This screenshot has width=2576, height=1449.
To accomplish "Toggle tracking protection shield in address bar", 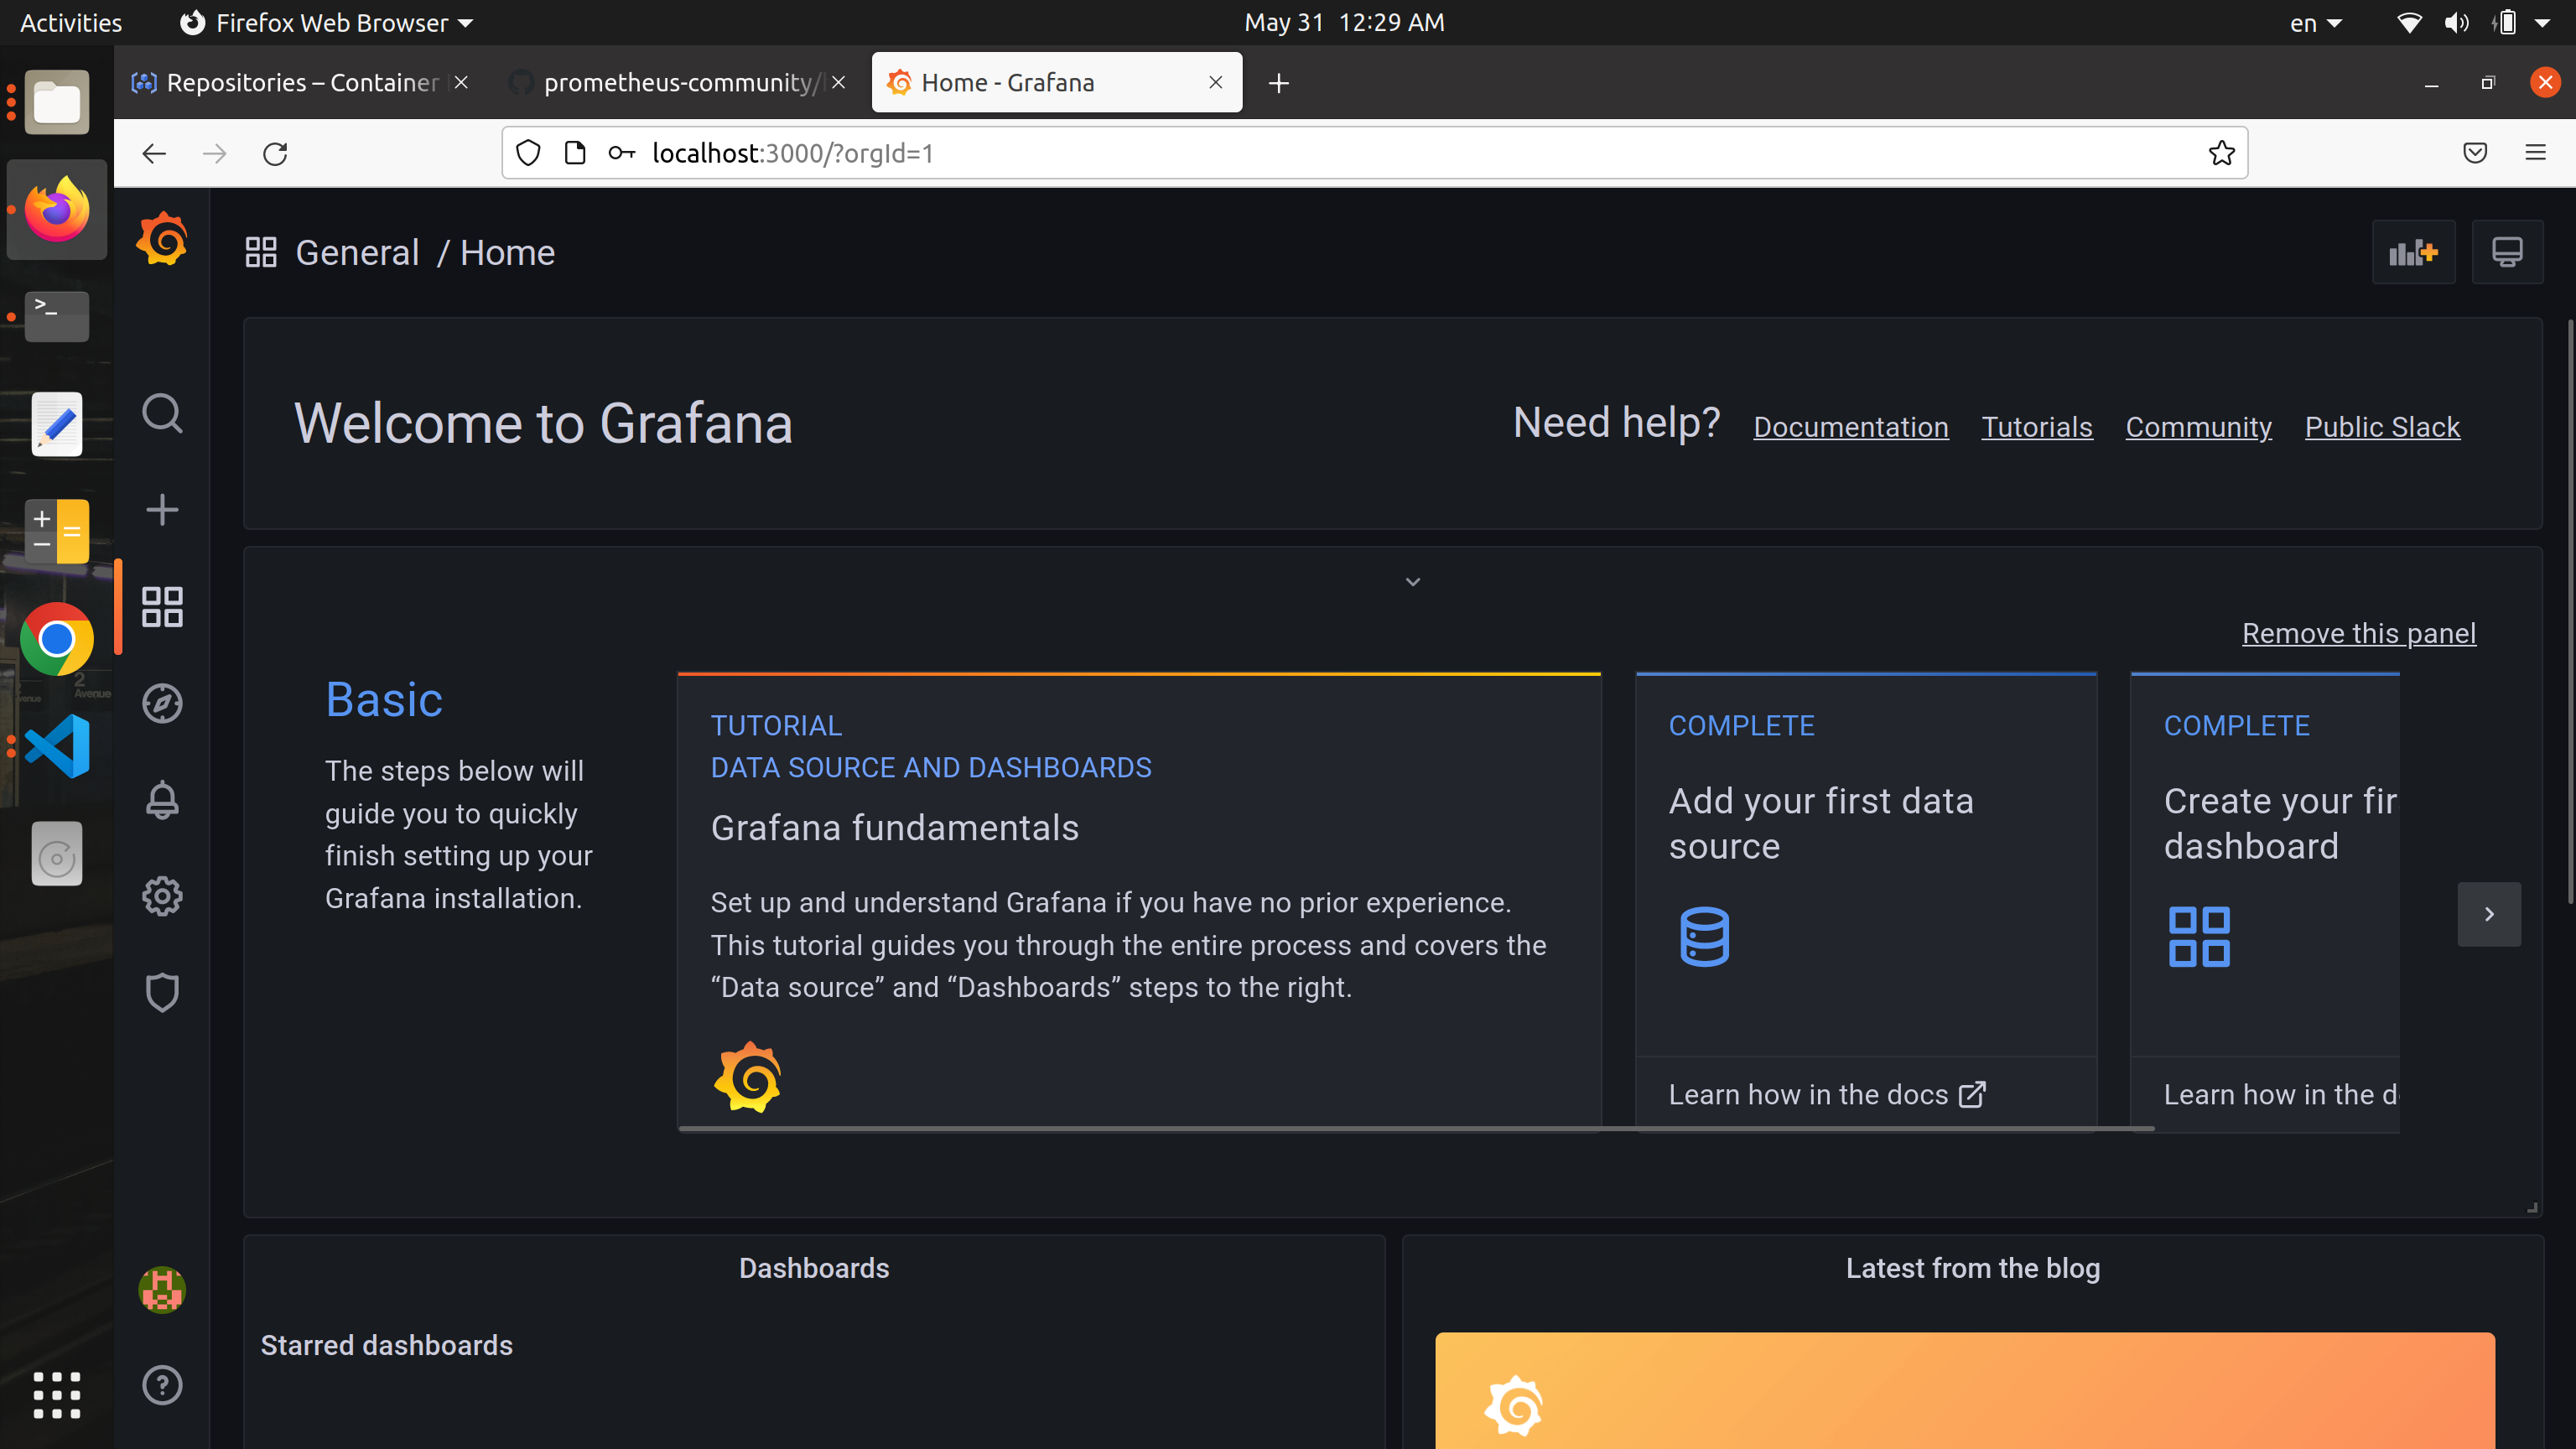I will (x=528, y=153).
